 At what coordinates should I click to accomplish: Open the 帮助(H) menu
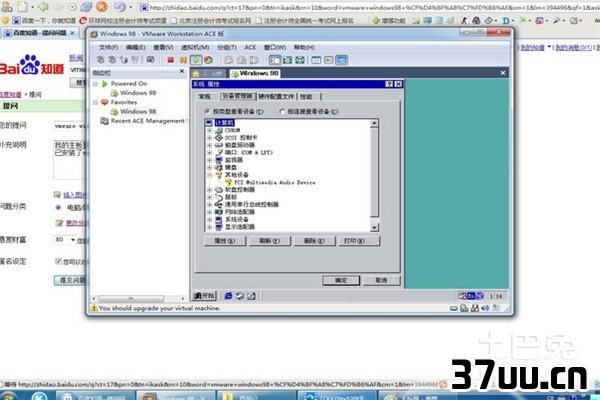(x=304, y=47)
